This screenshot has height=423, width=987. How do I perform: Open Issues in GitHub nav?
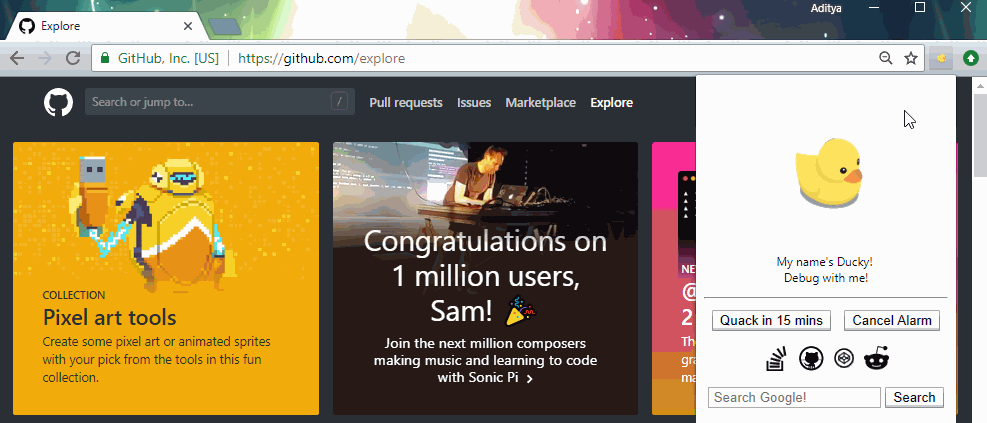point(474,103)
